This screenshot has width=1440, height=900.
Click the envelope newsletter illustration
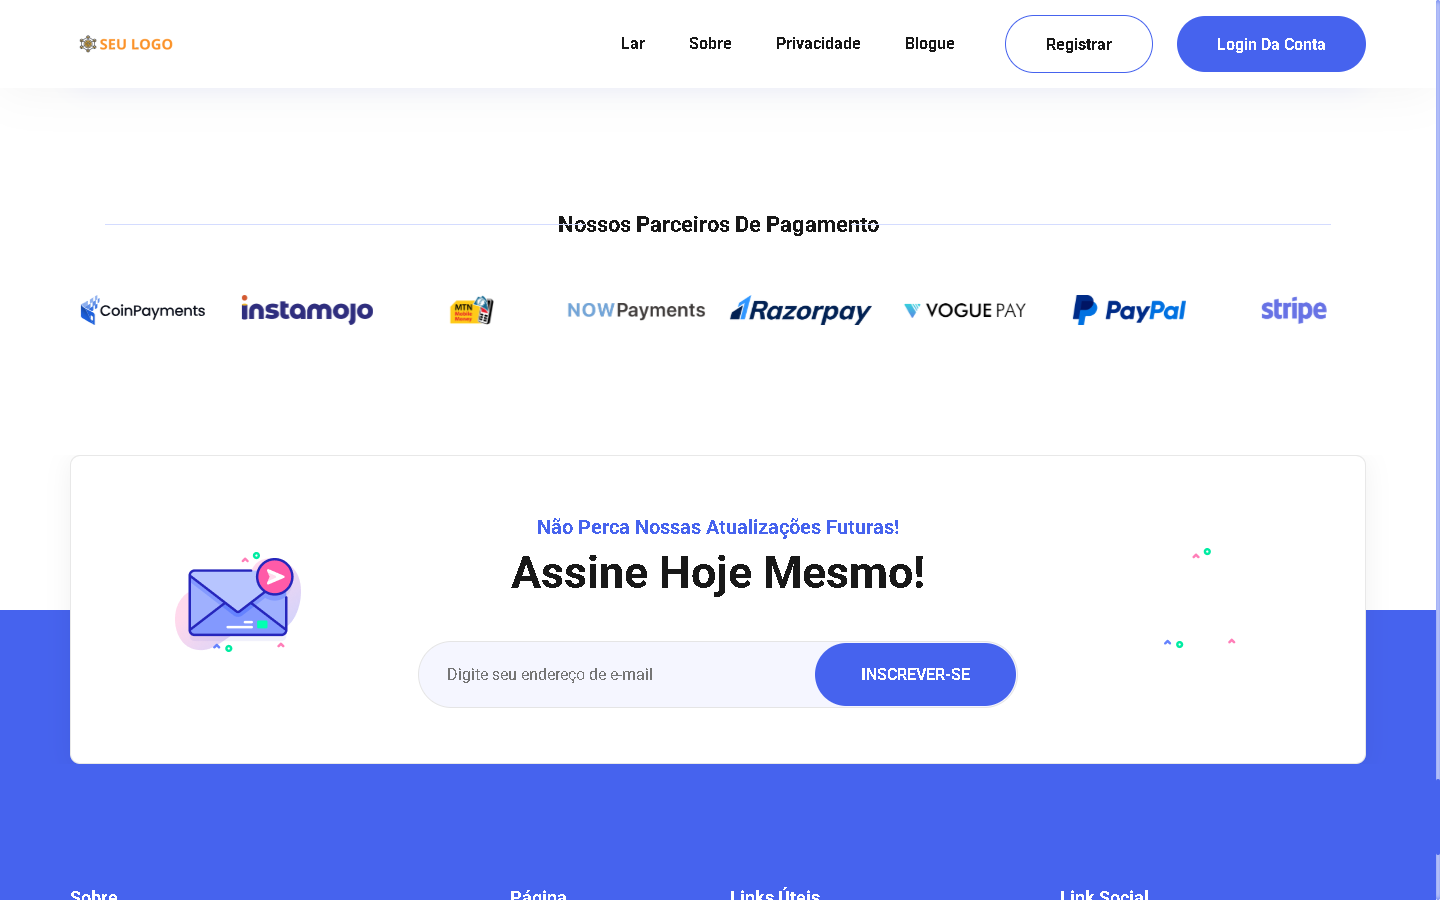(x=238, y=602)
